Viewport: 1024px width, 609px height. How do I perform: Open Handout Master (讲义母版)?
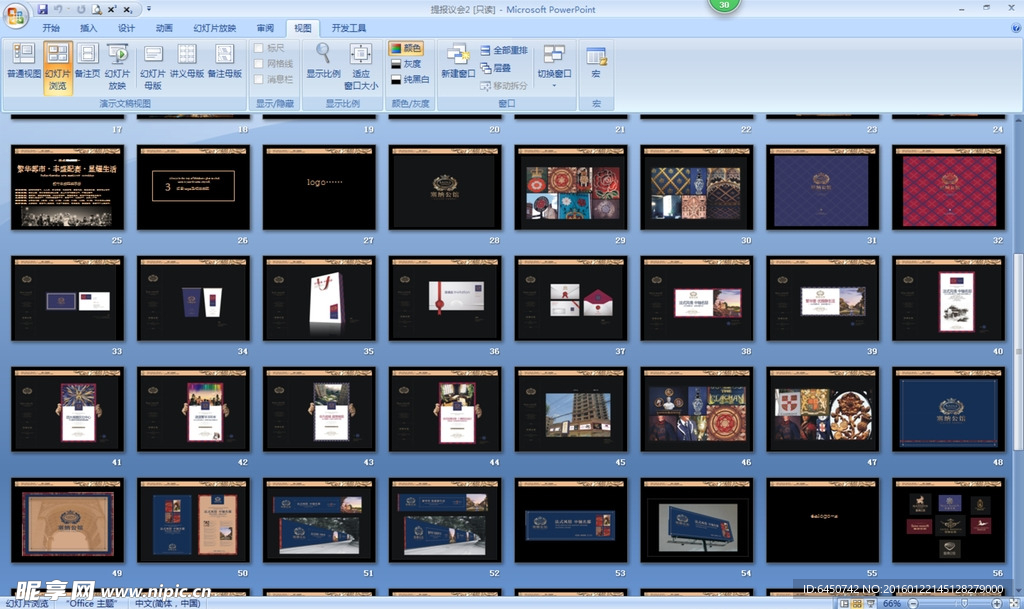pyautogui.click(x=187, y=62)
